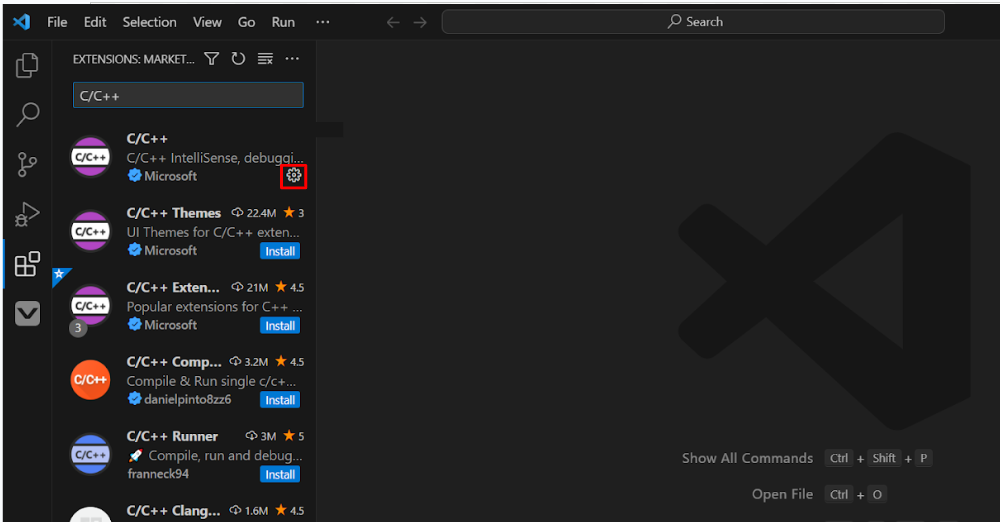Viewport: 1000px width, 522px height.
Task: Click the extensions search box containing C/C++
Action: click(188, 95)
